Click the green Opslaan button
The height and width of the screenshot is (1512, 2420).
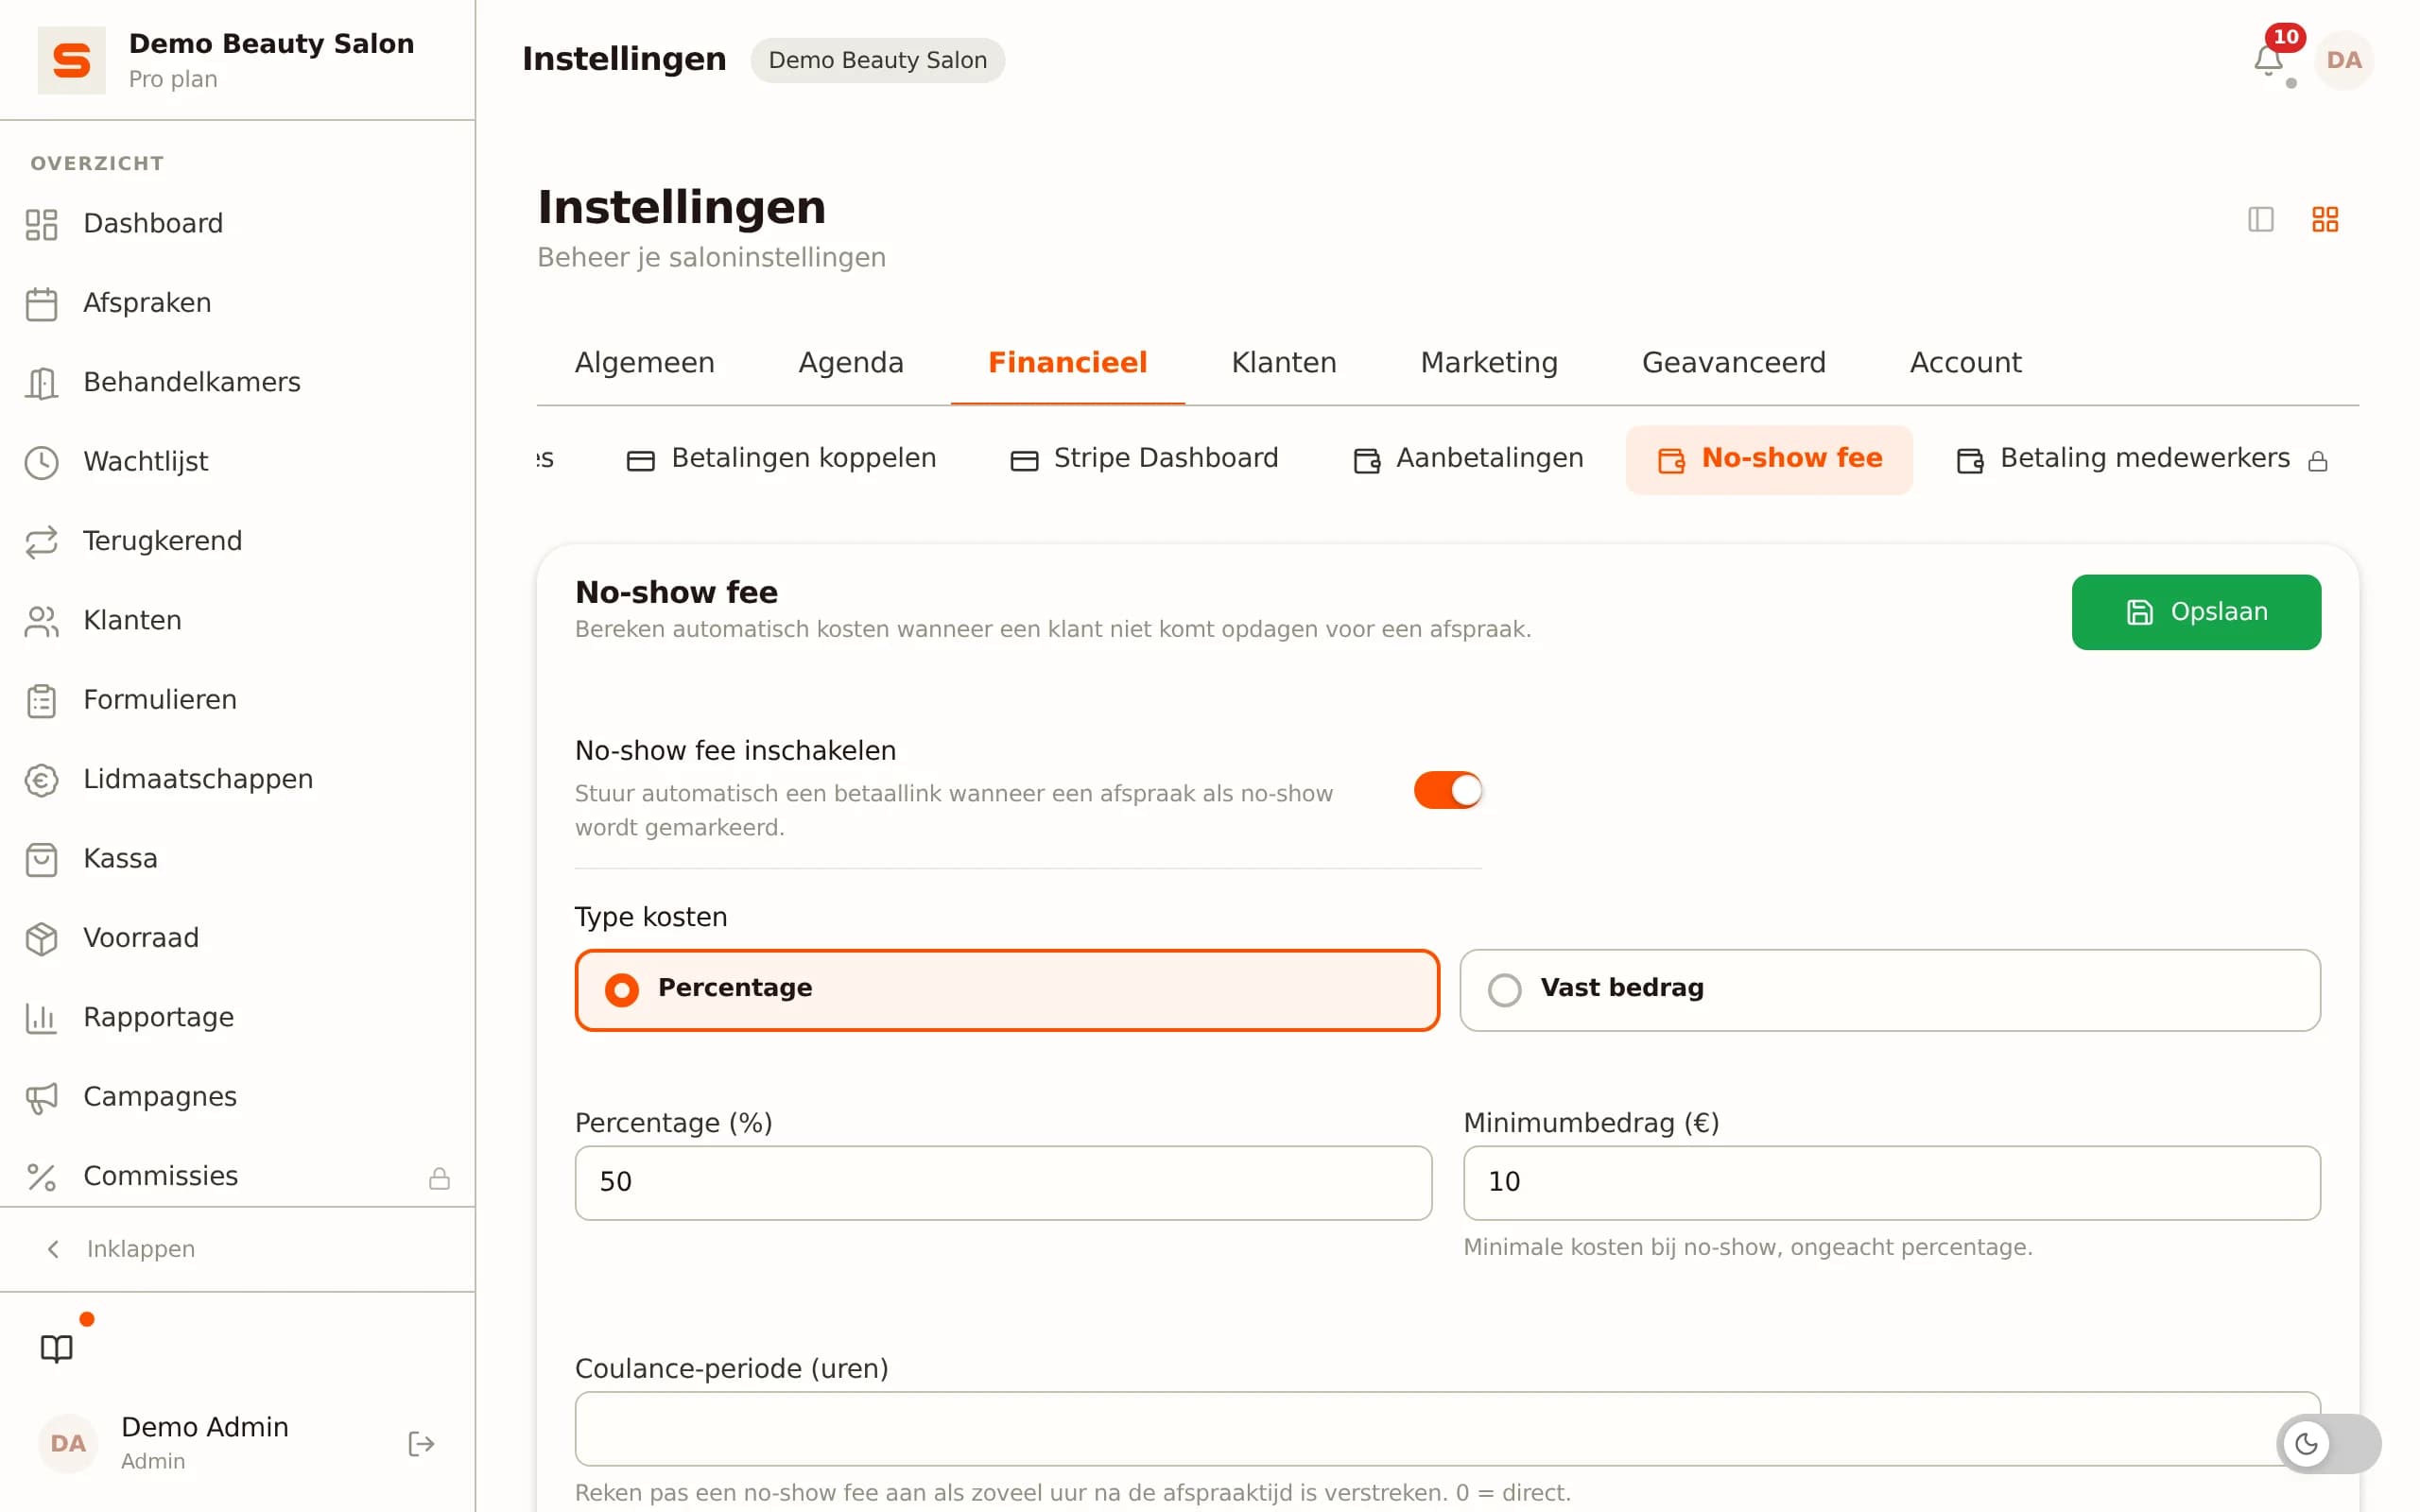[2195, 612]
